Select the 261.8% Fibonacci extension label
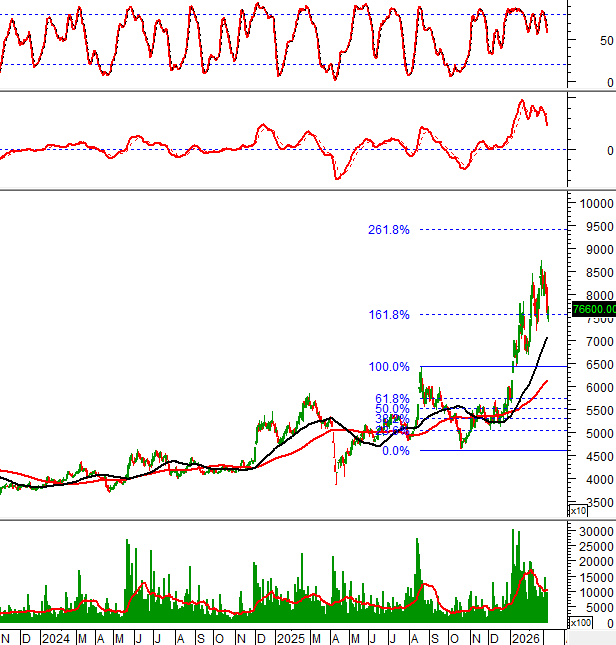Screen dimensions: 616x645 point(389,230)
